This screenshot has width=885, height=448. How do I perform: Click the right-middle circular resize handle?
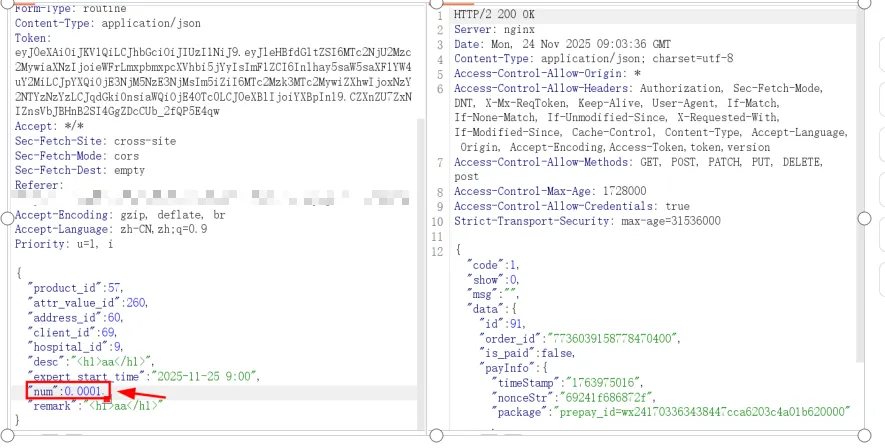(x=866, y=217)
